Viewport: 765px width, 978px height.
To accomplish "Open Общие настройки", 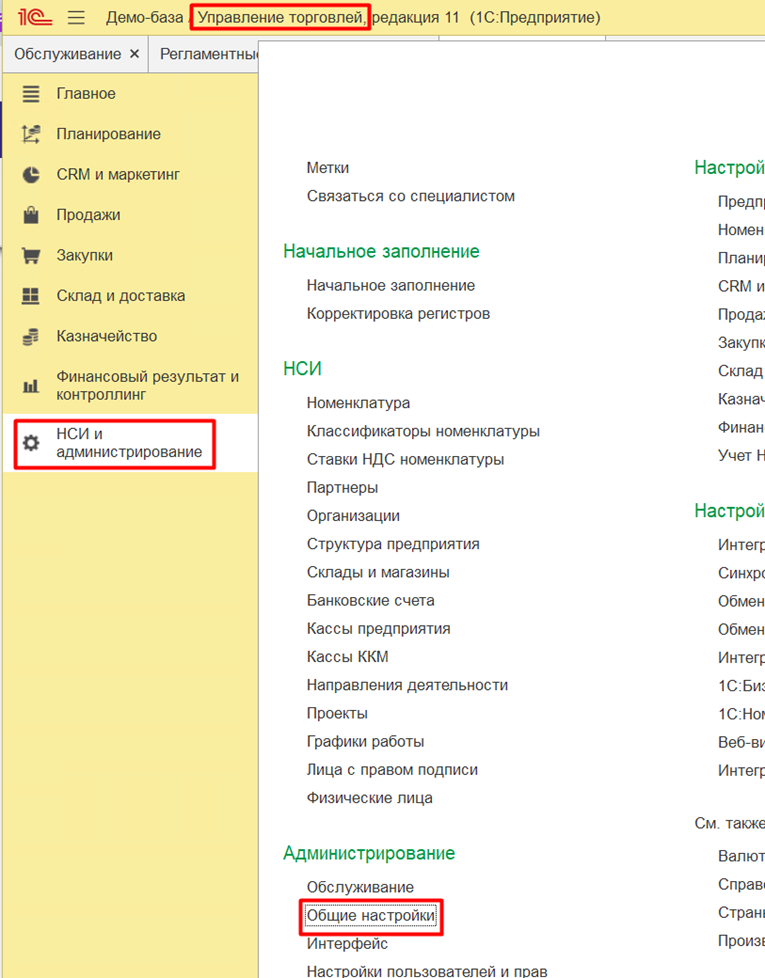I will pos(371,916).
